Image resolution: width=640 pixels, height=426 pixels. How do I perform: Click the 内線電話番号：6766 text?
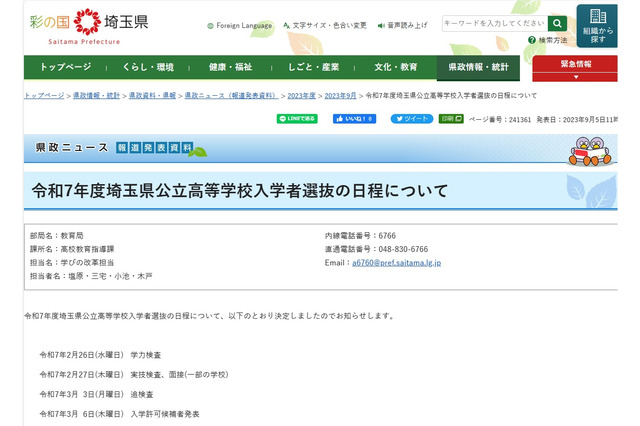(360, 236)
